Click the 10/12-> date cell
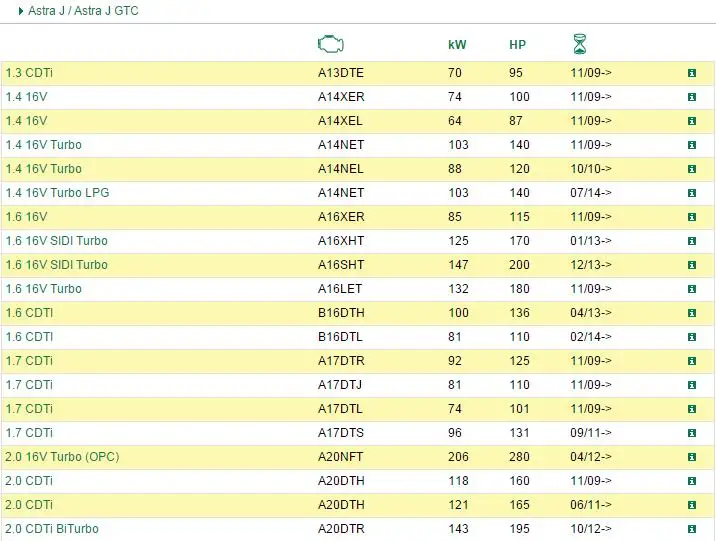Viewport: 716px width, 541px height. (590, 529)
